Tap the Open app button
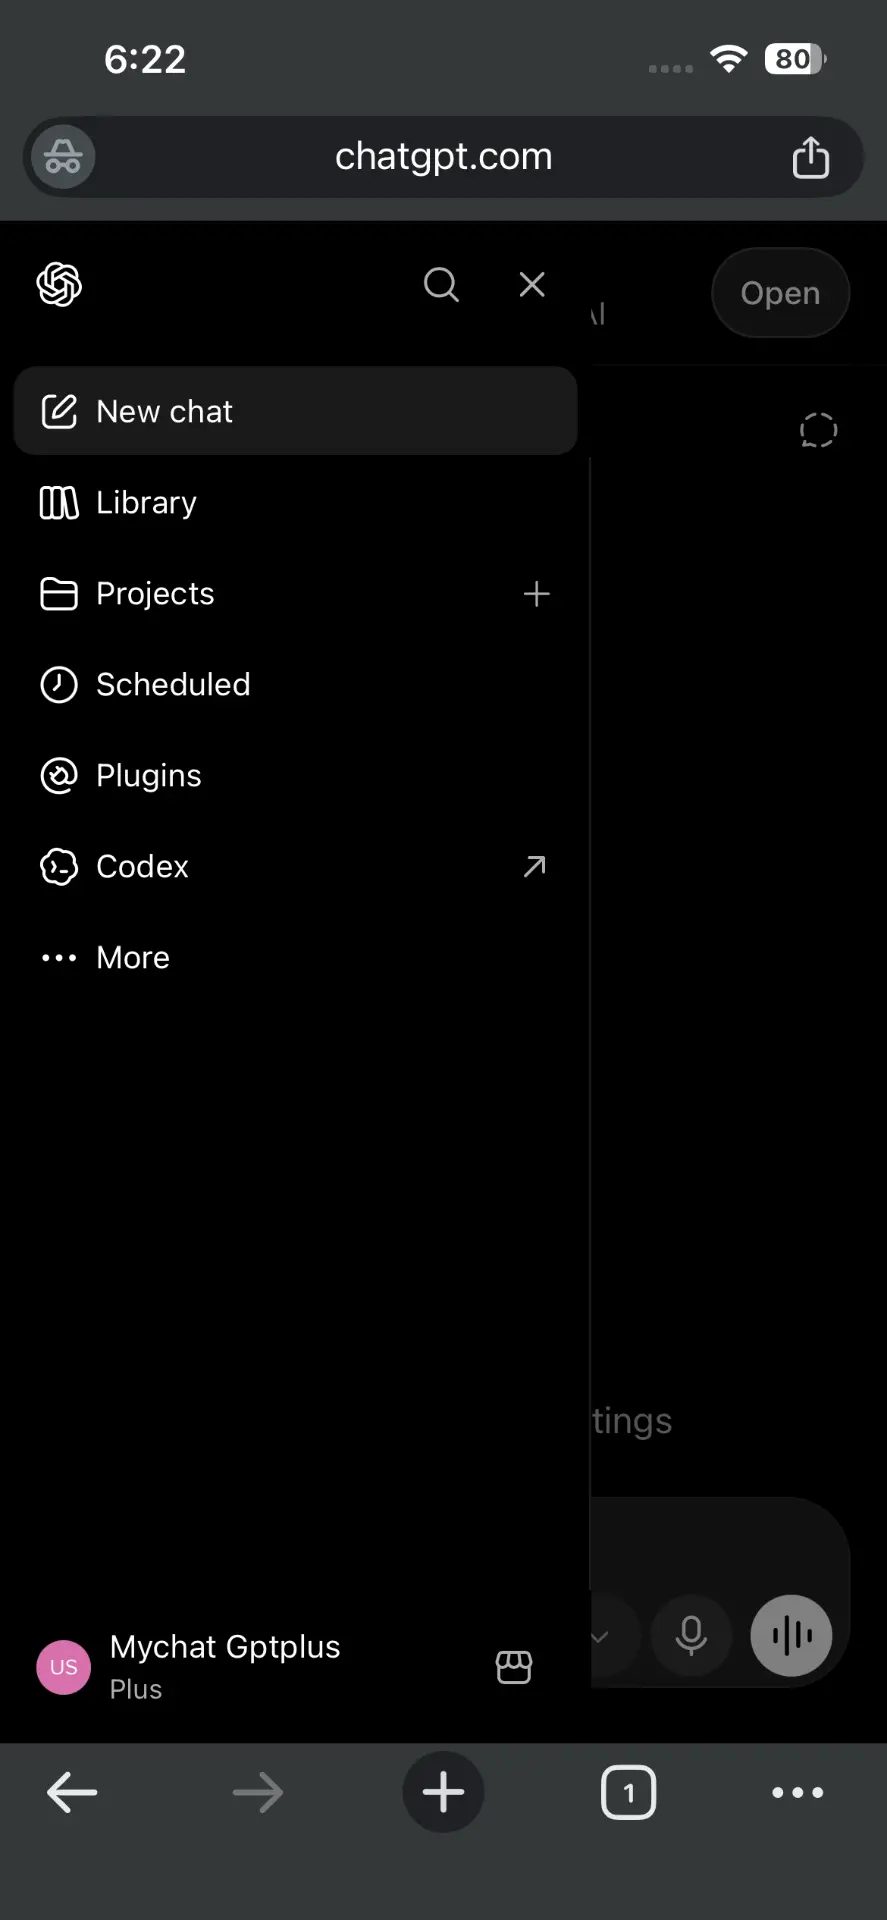Viewport: 887px width, 1920px height. click(780, 293)
